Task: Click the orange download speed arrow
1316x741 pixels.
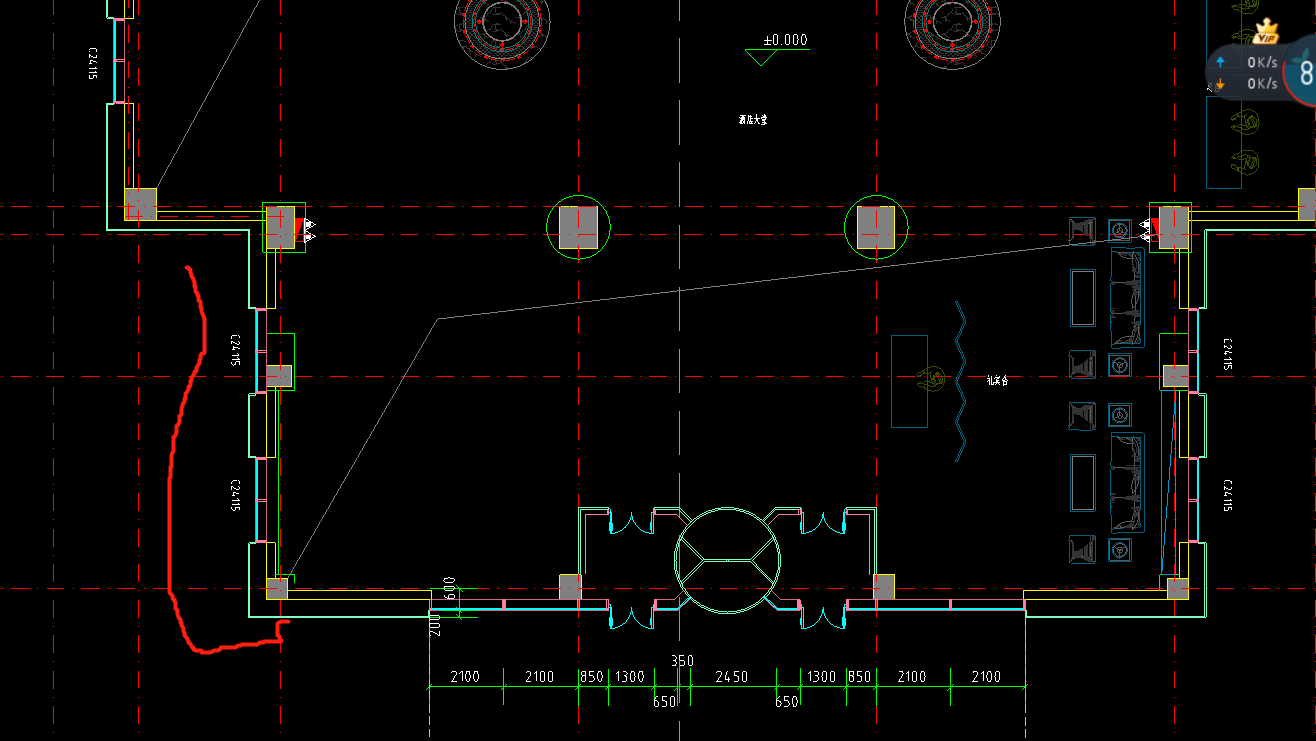Action: click(1220, 84)
